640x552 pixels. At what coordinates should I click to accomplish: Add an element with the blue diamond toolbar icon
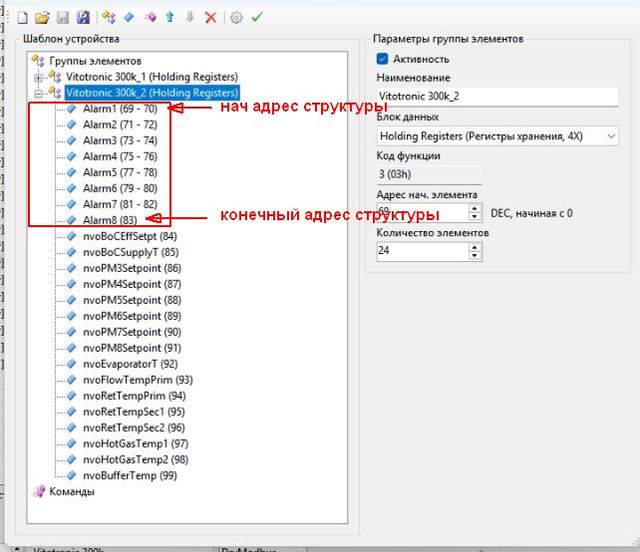[129, 17]
